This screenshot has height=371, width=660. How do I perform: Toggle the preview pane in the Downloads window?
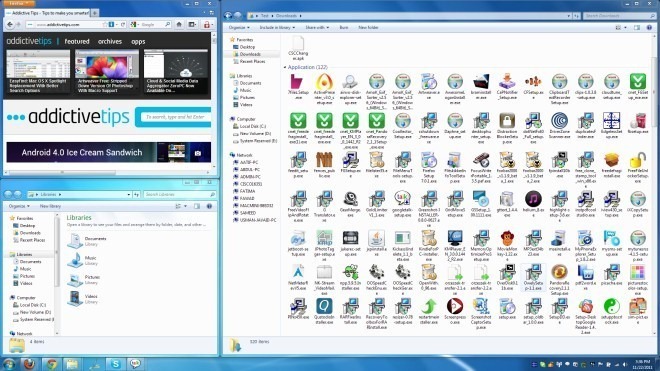coord(637,27)
